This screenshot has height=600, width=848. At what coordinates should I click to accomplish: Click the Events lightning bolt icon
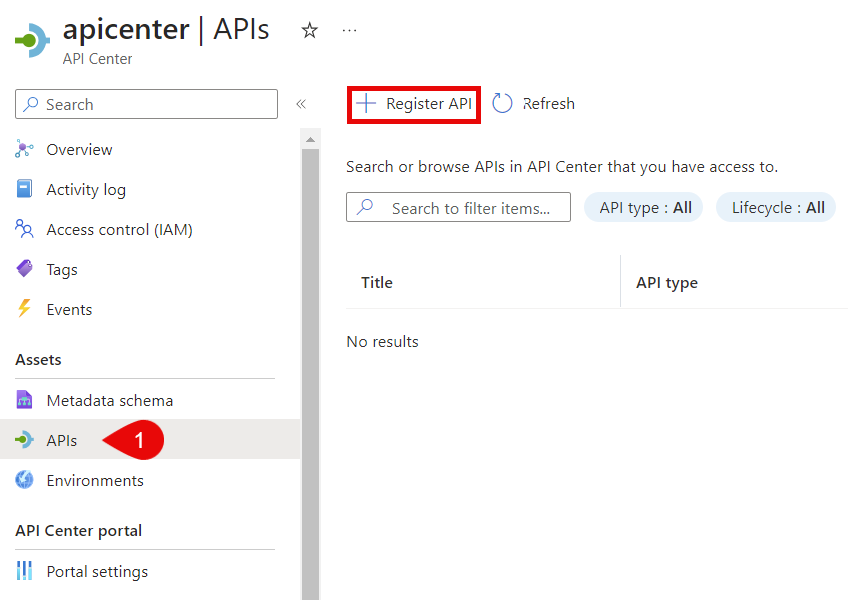24,308
